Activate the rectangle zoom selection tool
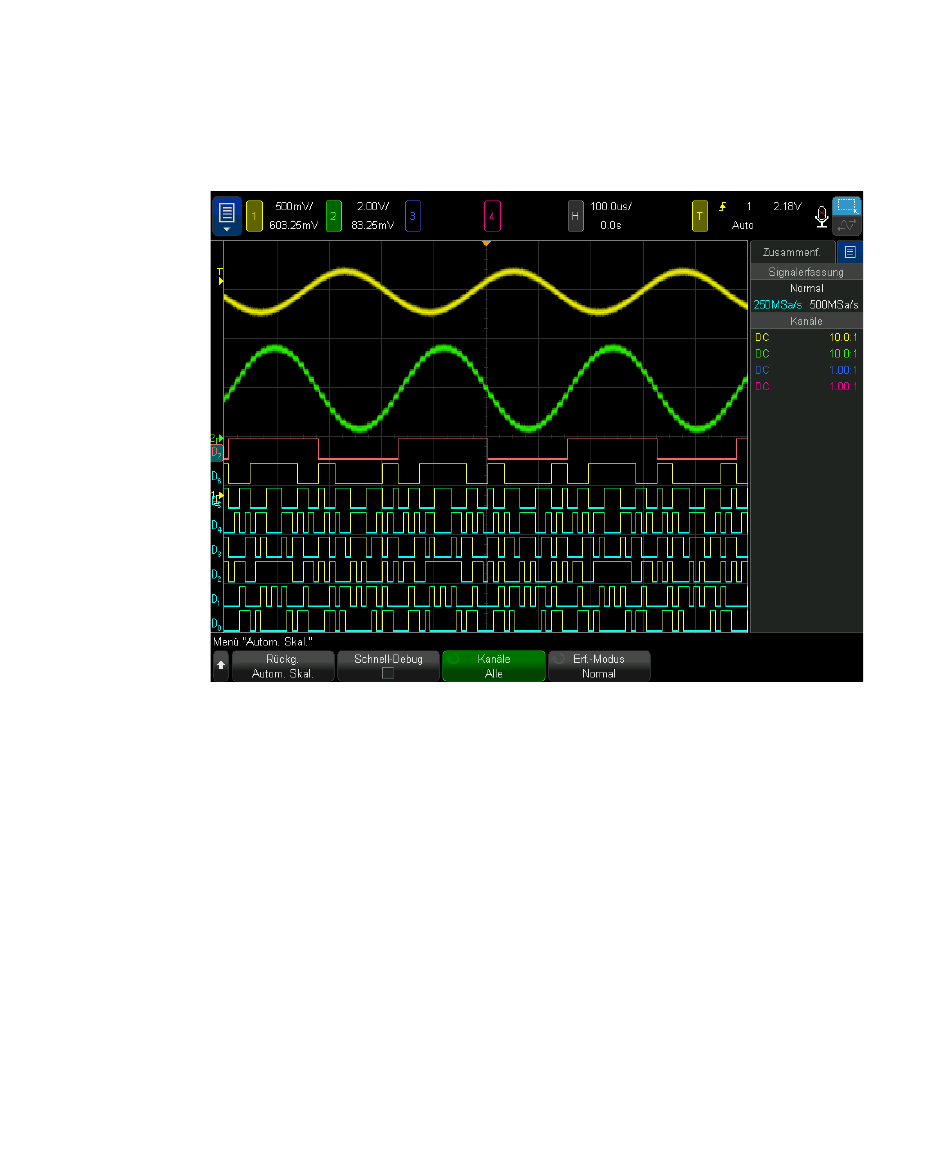Screen dimensions: 950x1165 coord(847,206)
